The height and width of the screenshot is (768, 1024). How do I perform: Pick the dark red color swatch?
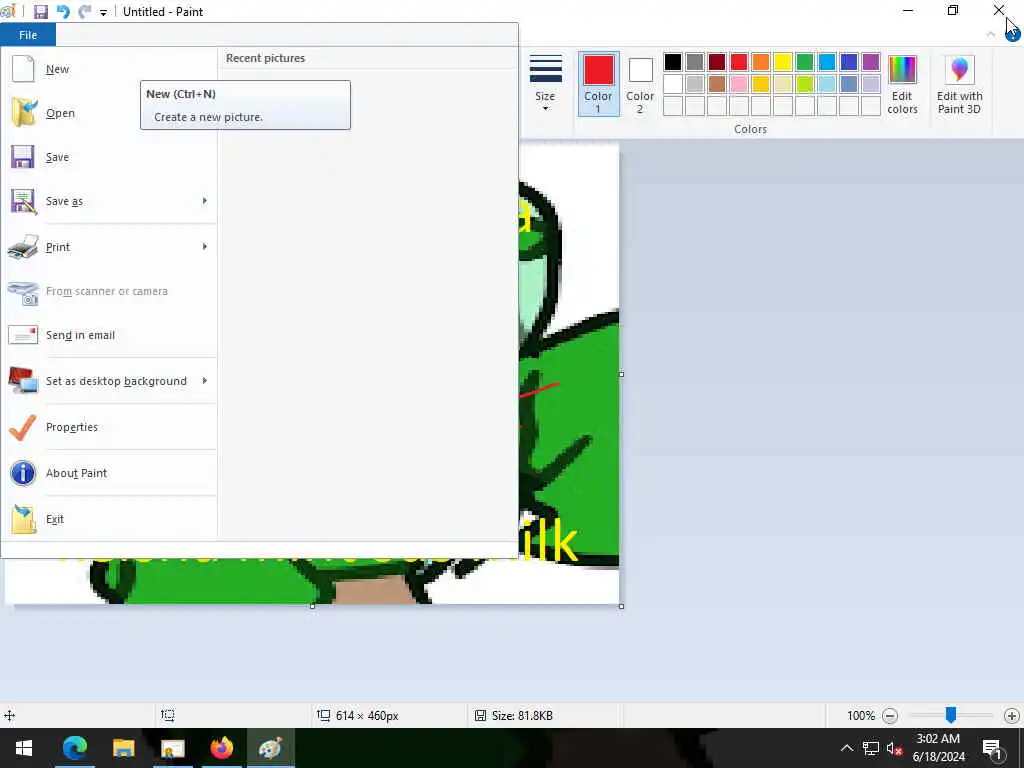point(716,62)
